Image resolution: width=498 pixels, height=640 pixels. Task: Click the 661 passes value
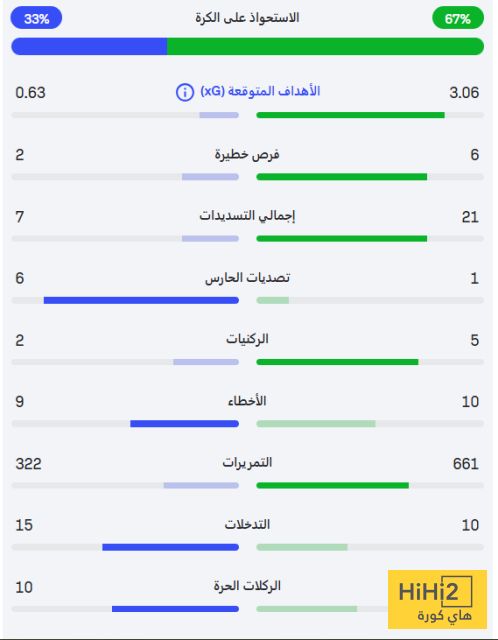point(466,464)
